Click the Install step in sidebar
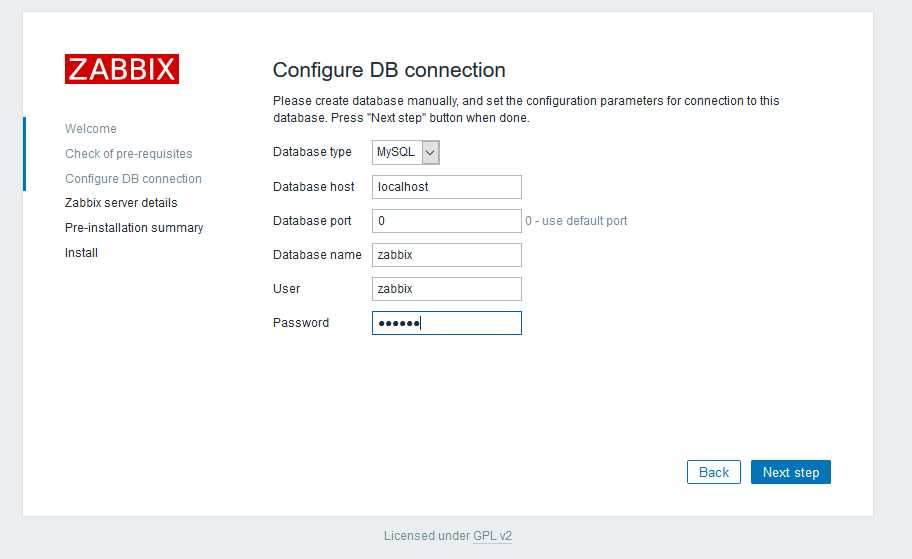The width and height of the screenshot is (912, 559). [x=82, y=253]
